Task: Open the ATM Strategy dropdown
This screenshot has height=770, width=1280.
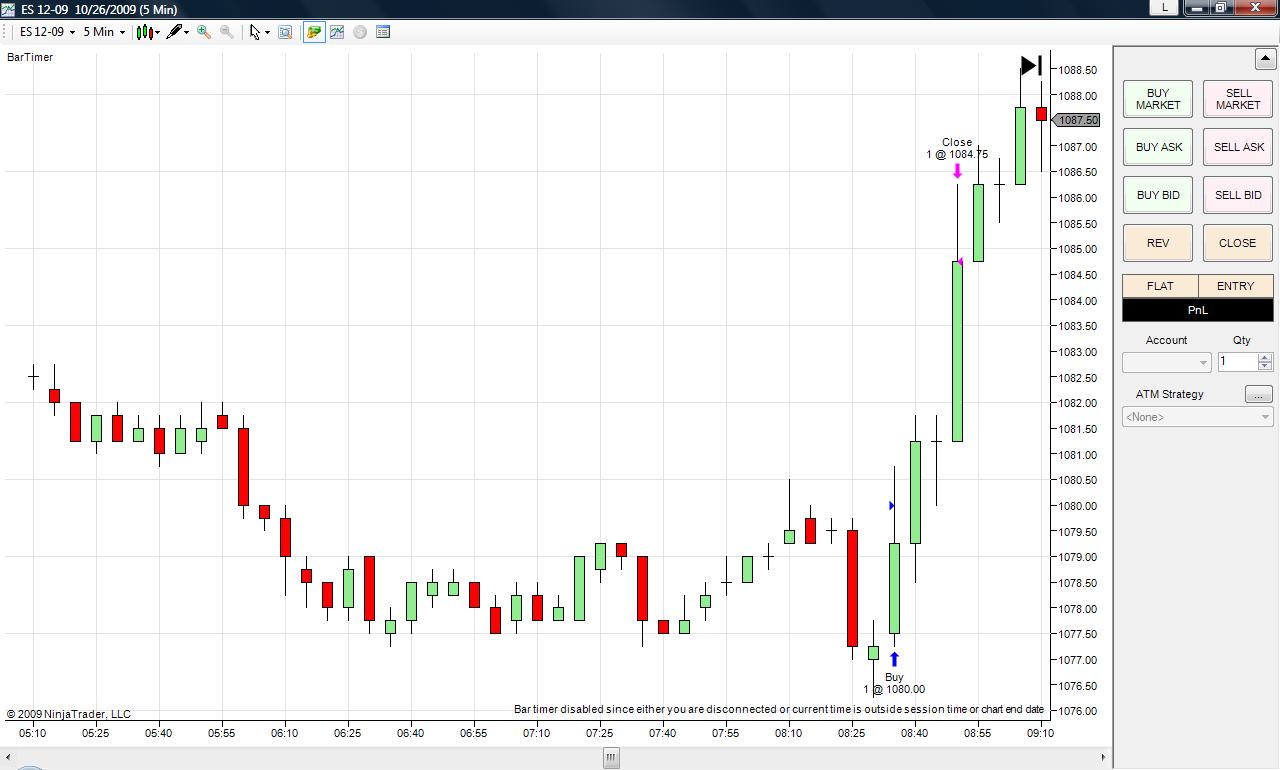Action: click(x=1198, y=416)
